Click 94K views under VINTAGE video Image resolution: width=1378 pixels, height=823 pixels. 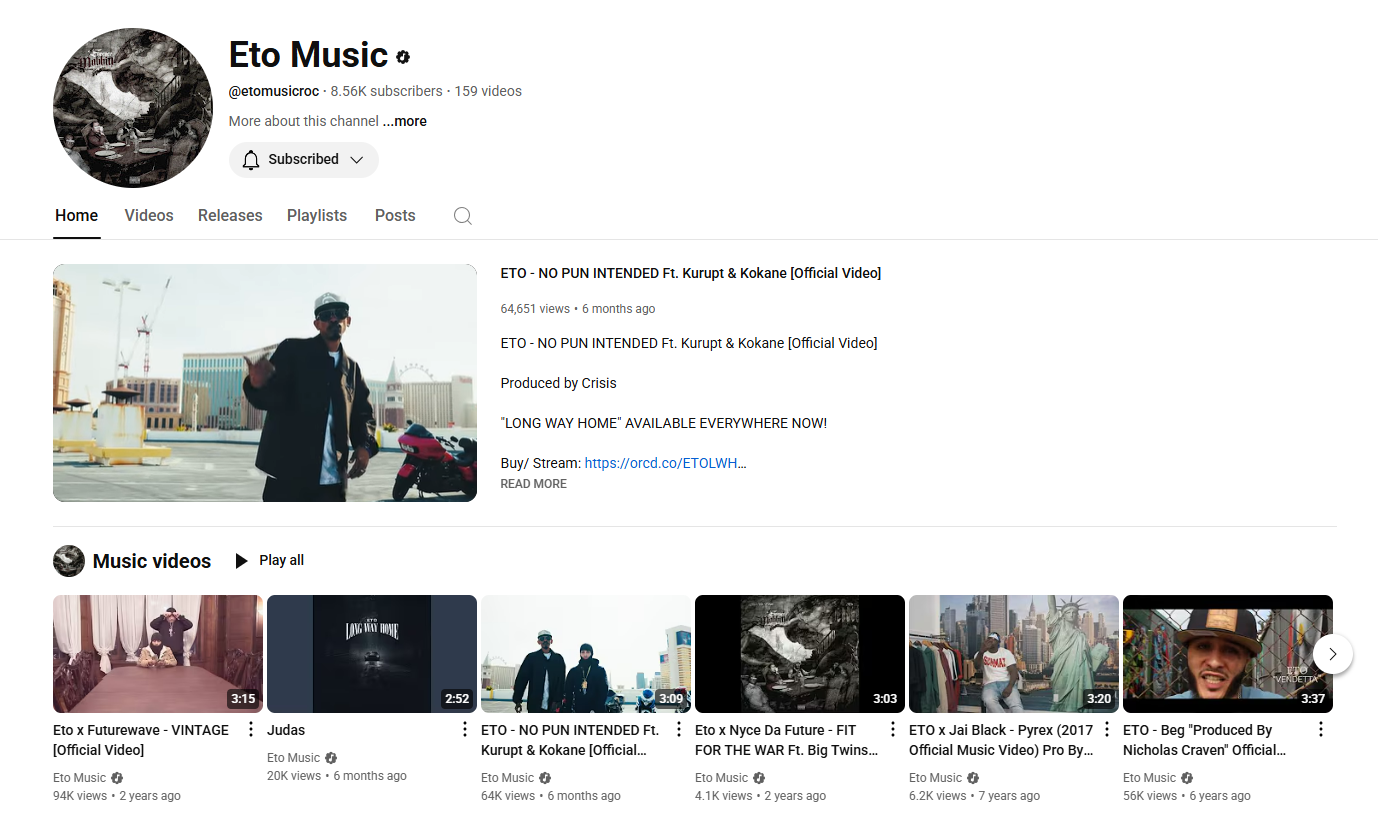click(x=80, y=796)
